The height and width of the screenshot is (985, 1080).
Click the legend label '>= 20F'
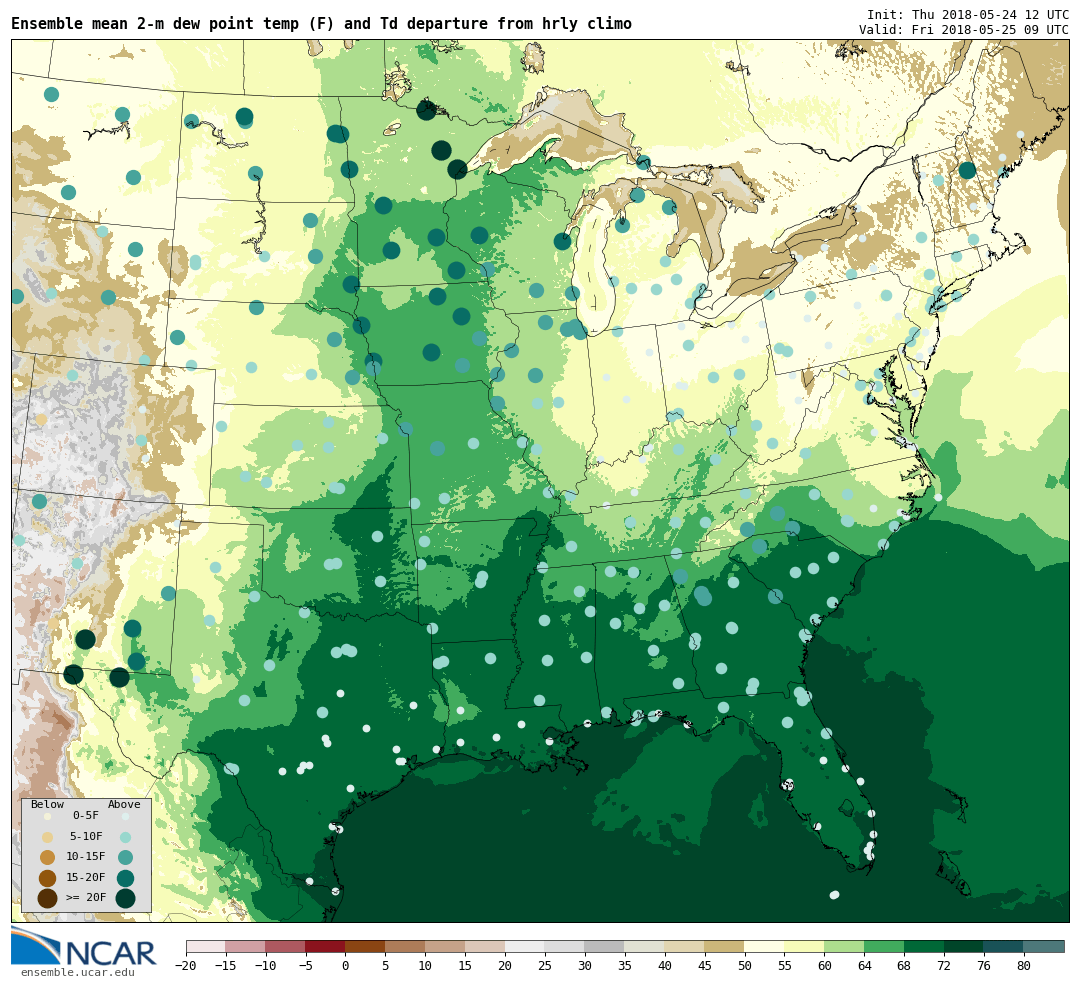pyautogui.click(x=86, y=898)
